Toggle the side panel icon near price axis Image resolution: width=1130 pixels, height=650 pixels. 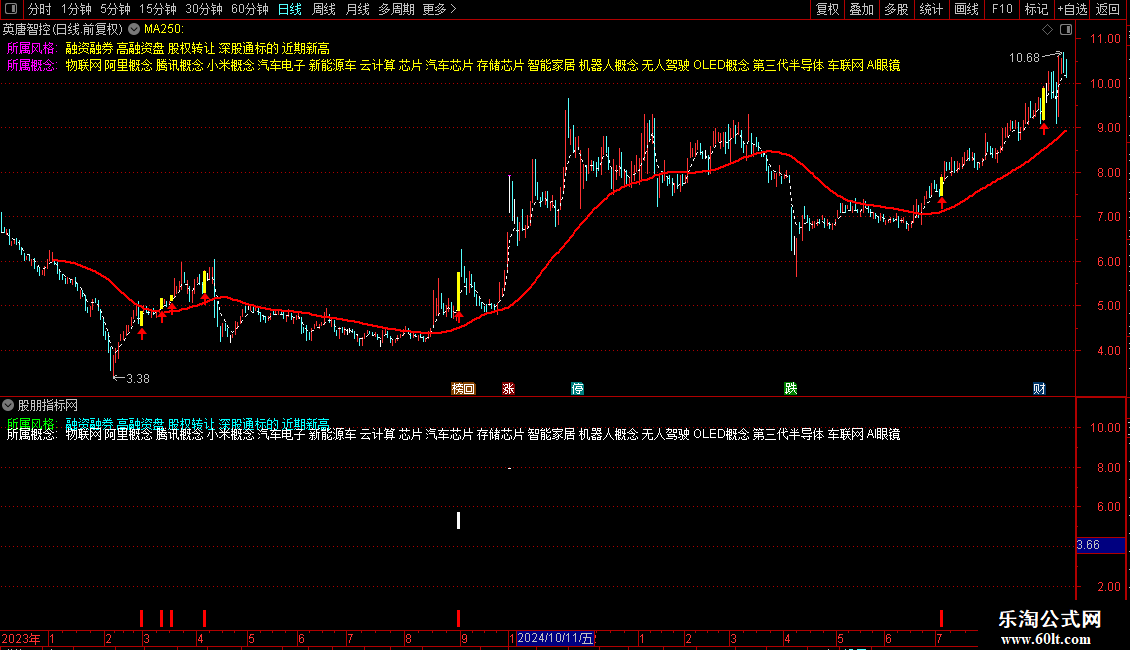[x=1066, y=30]
